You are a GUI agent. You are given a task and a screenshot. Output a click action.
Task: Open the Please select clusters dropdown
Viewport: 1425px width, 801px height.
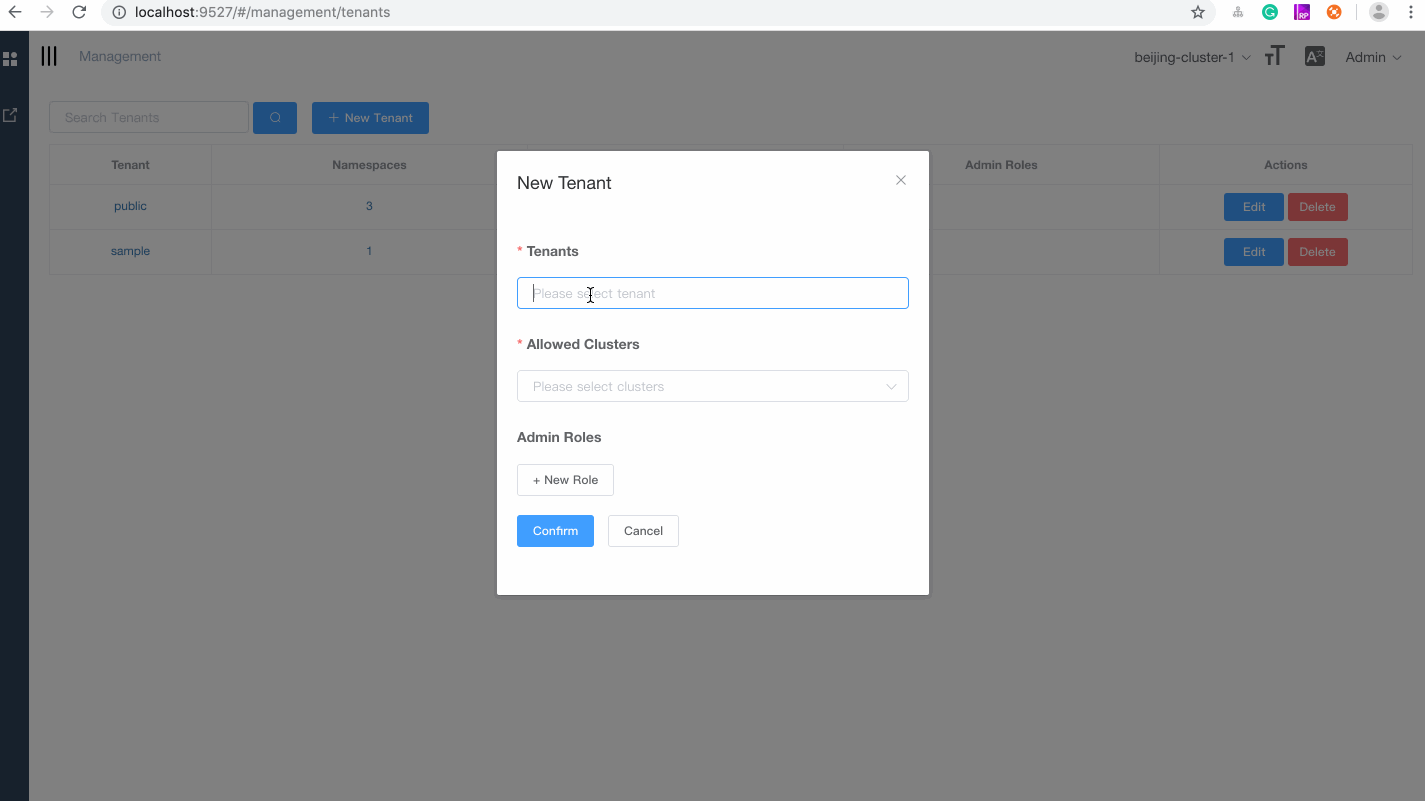tap(712, 386)
